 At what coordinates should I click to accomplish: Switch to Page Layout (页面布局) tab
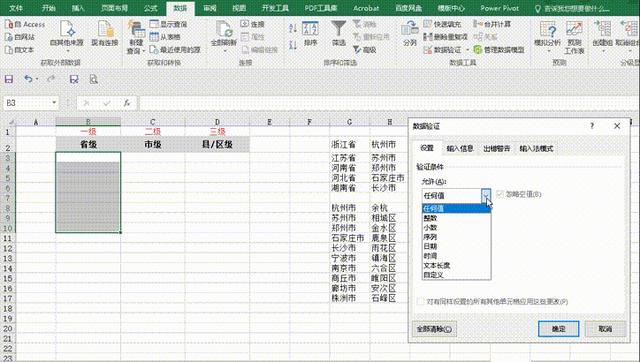[x=114, y=8]
